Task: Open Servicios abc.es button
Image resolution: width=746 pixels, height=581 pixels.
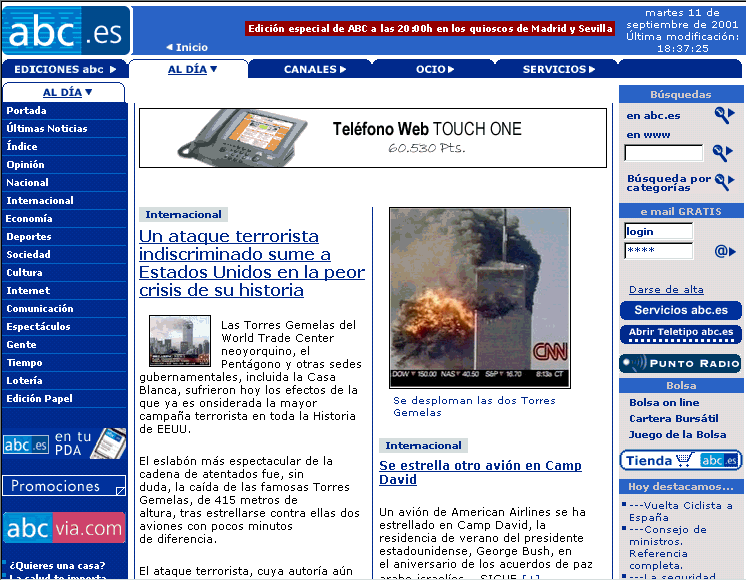Action: coord(680,310)
